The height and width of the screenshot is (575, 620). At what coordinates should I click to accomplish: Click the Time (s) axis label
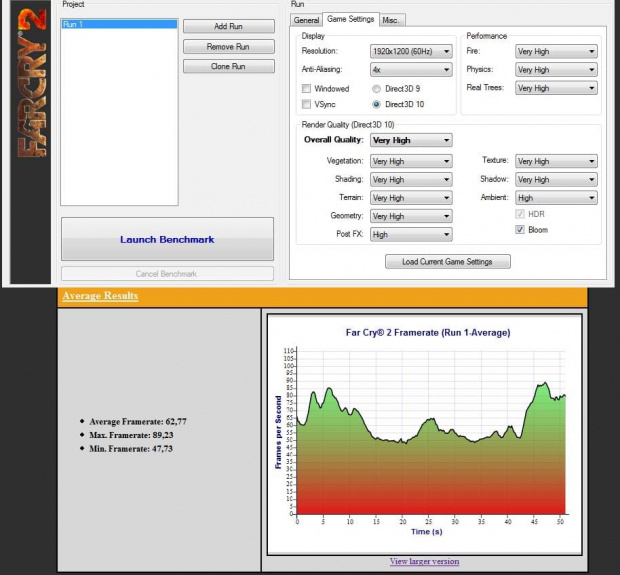[x=427, y=532]
